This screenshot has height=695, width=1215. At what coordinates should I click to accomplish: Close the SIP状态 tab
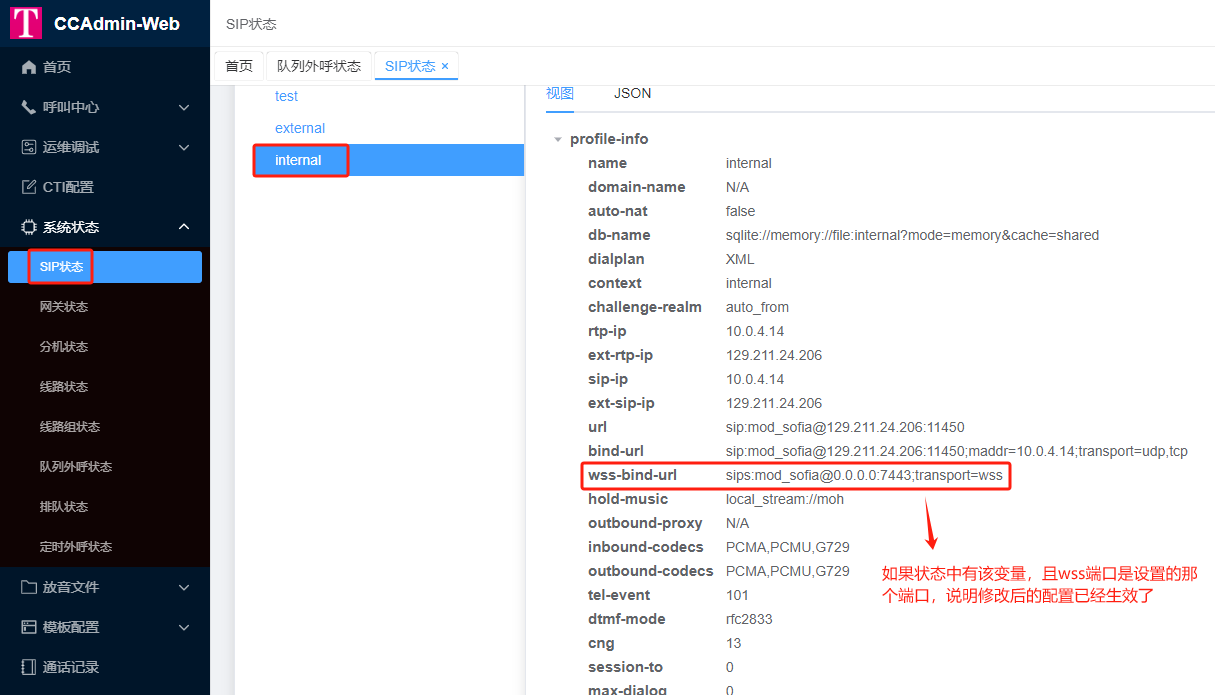pyautogui.click(x=445, y=66)
